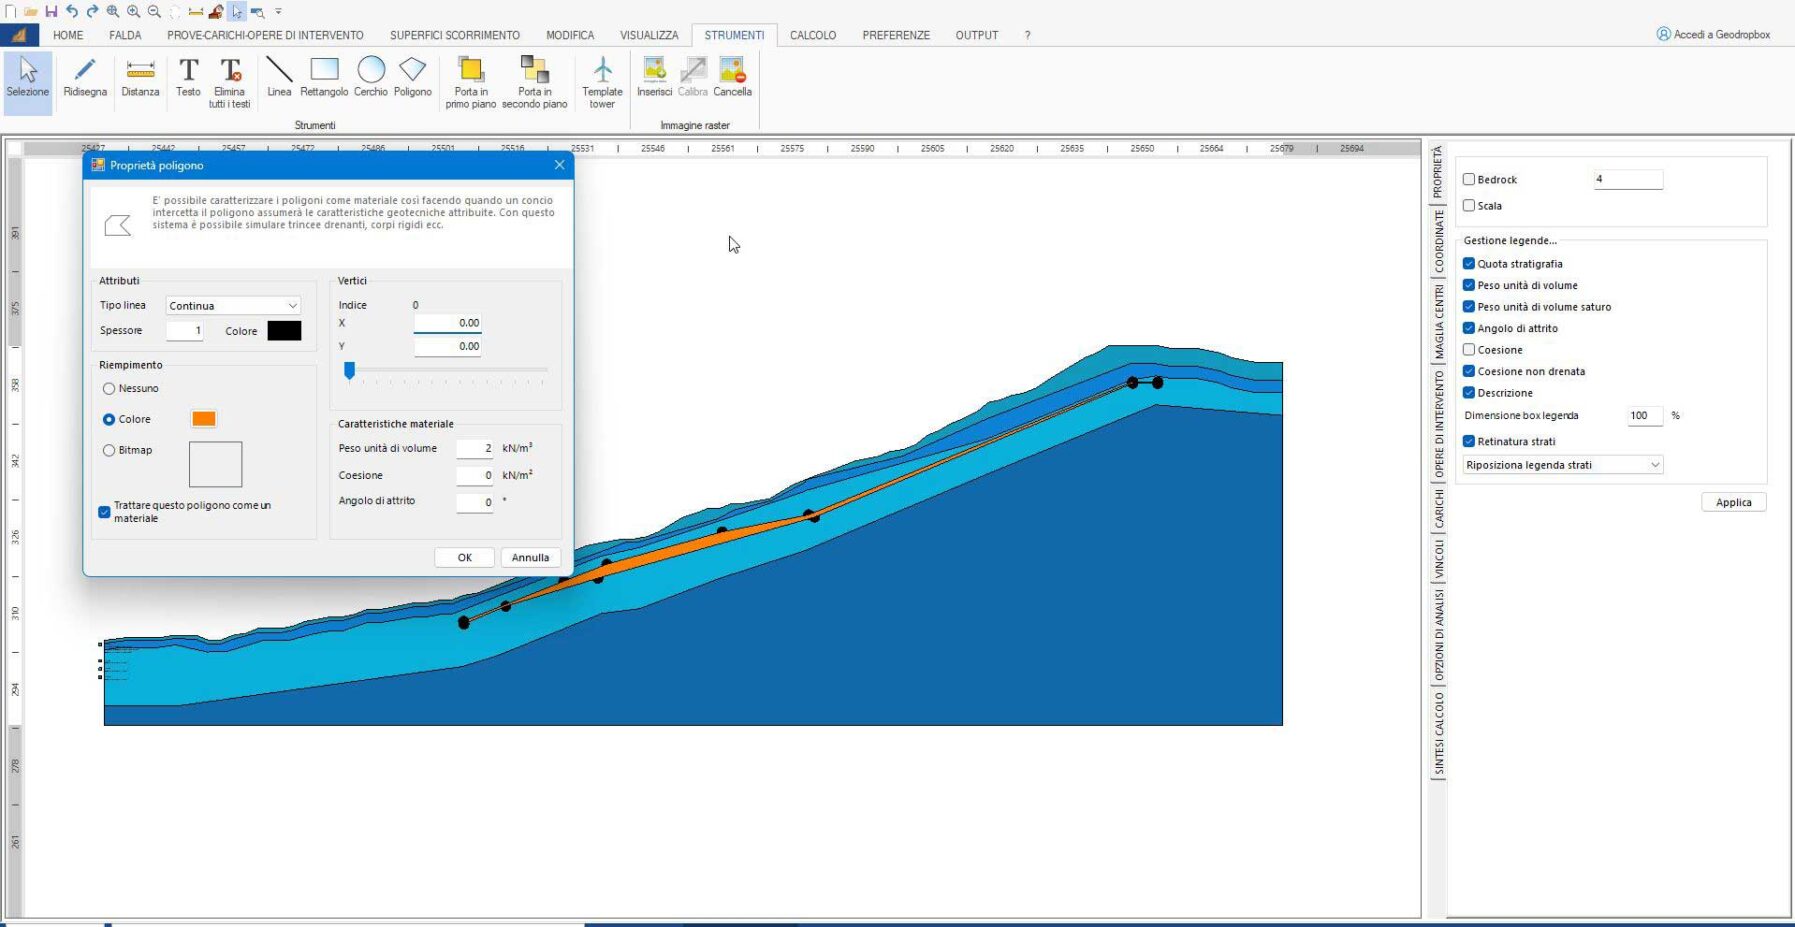Screen dimensions: 1795x927
Task: Activate the Distanza measuring tool
Action: tap(140, 77)
